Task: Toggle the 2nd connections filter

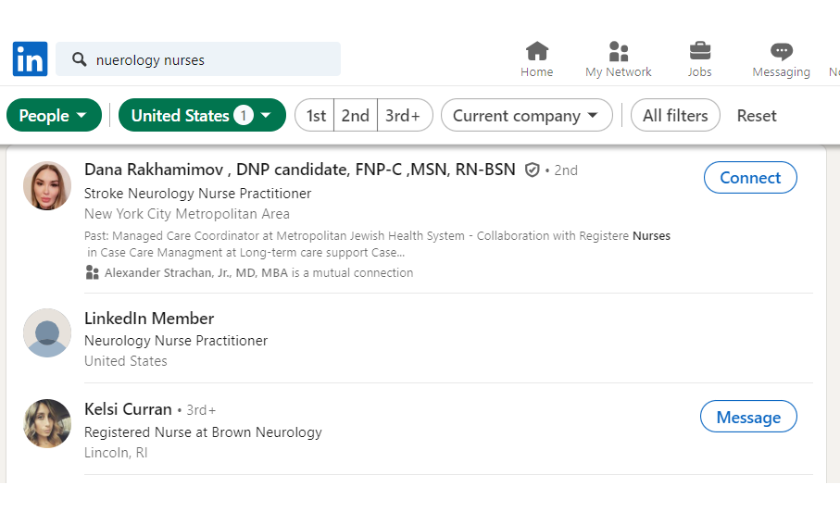Action: click(355, 115)
